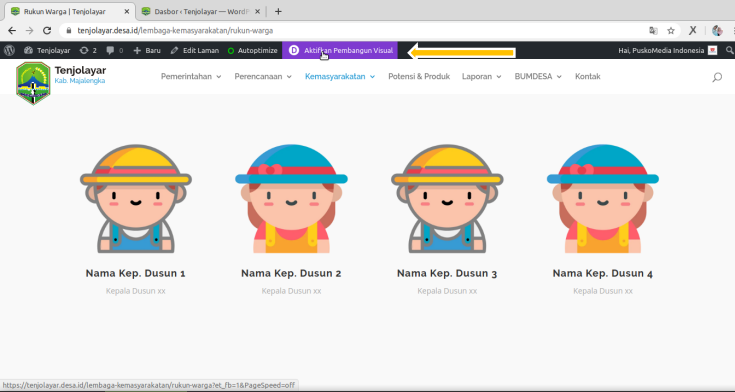Click the Tenjolayar site title

80,70
